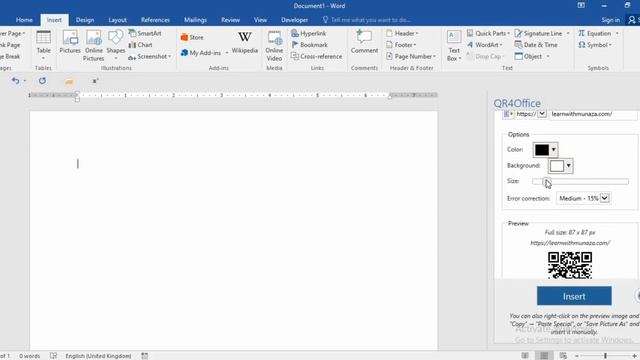Insert a Bookmark
Screen dimensions: 640x360
[x=309, y=45]
